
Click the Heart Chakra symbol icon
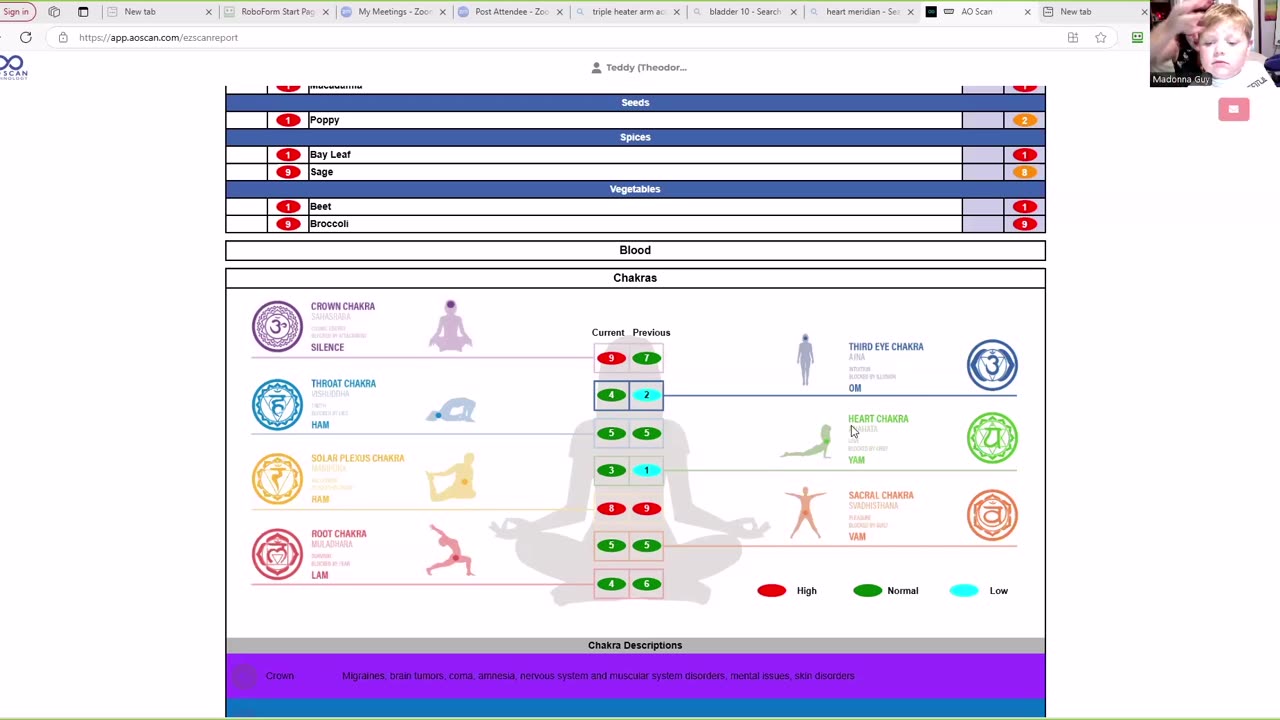992,438
